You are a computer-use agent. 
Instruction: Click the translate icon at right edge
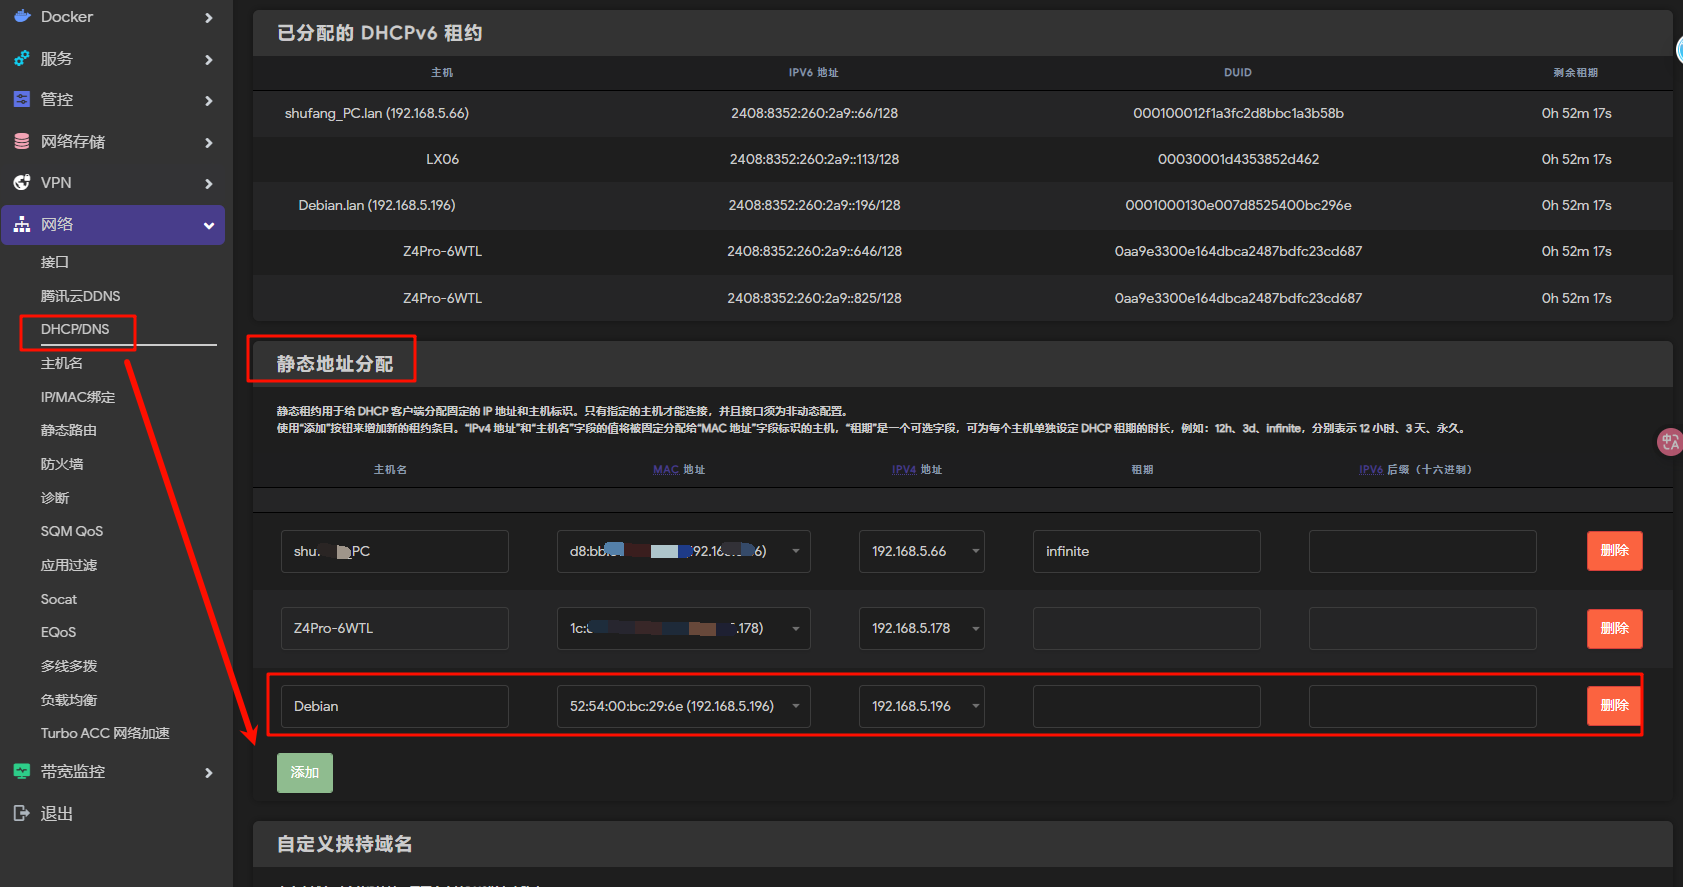pyautogui.click(x=1670, y=441)
